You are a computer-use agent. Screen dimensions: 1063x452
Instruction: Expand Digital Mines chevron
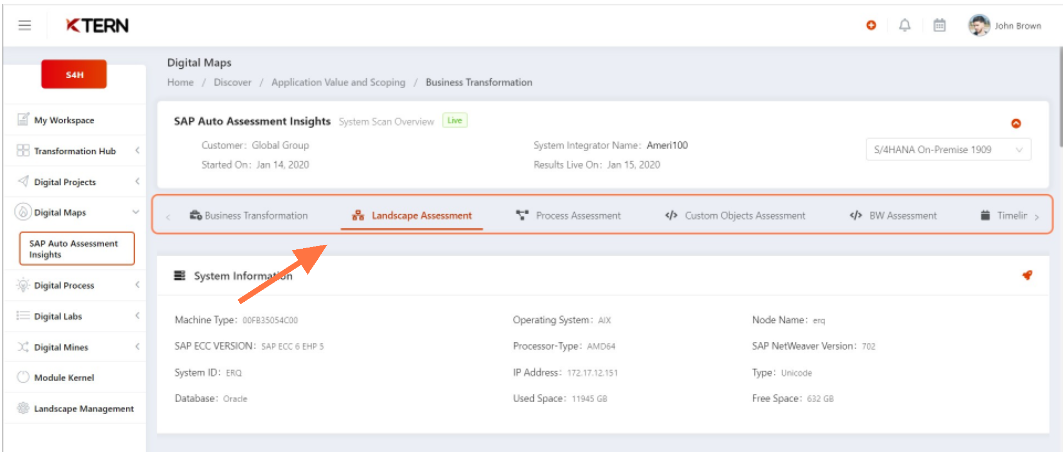[137, 347]
